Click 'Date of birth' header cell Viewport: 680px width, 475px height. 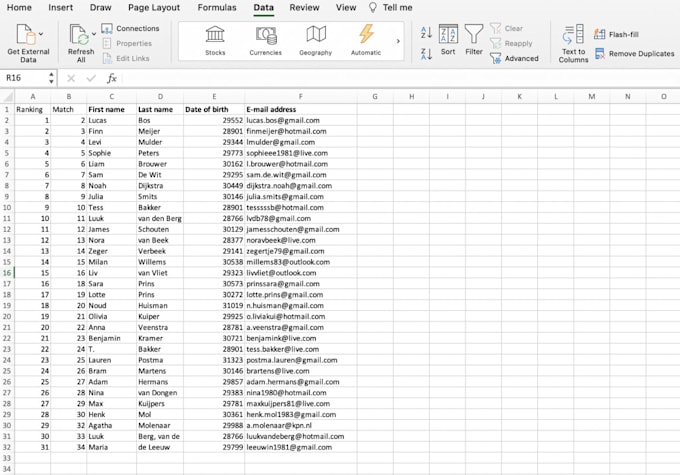(x=214, y=109)
